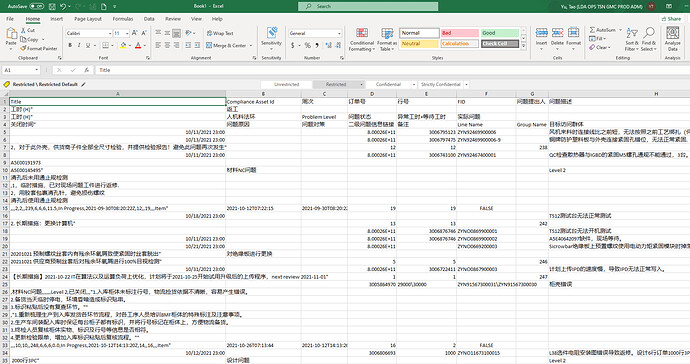Click the Wrap Text button
Image resolution: width=690 pixels, height=364 pixels.
pyautogui.click(x=220, y=33)
